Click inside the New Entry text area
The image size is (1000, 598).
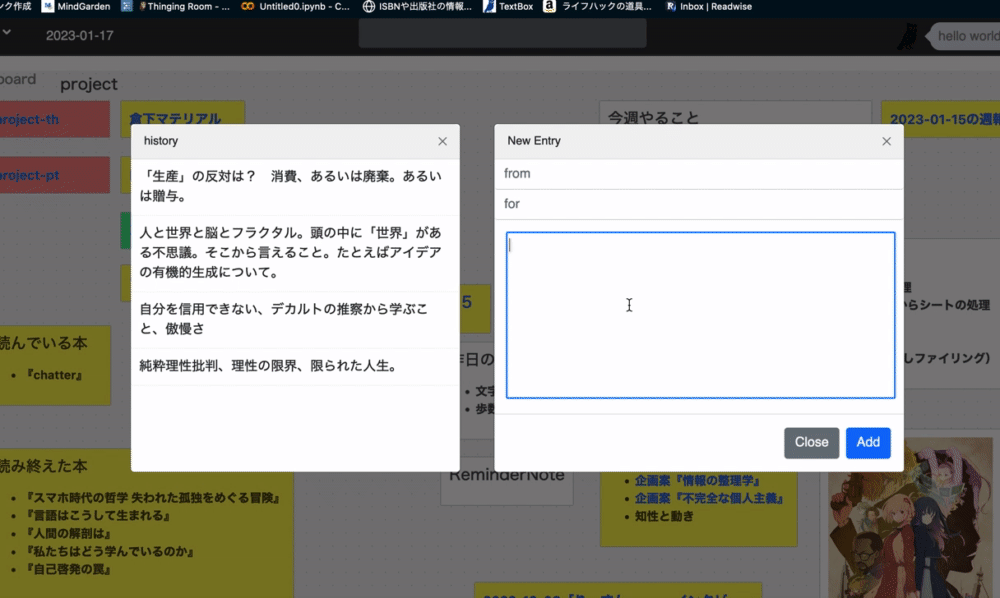click(x=700, y=313)
